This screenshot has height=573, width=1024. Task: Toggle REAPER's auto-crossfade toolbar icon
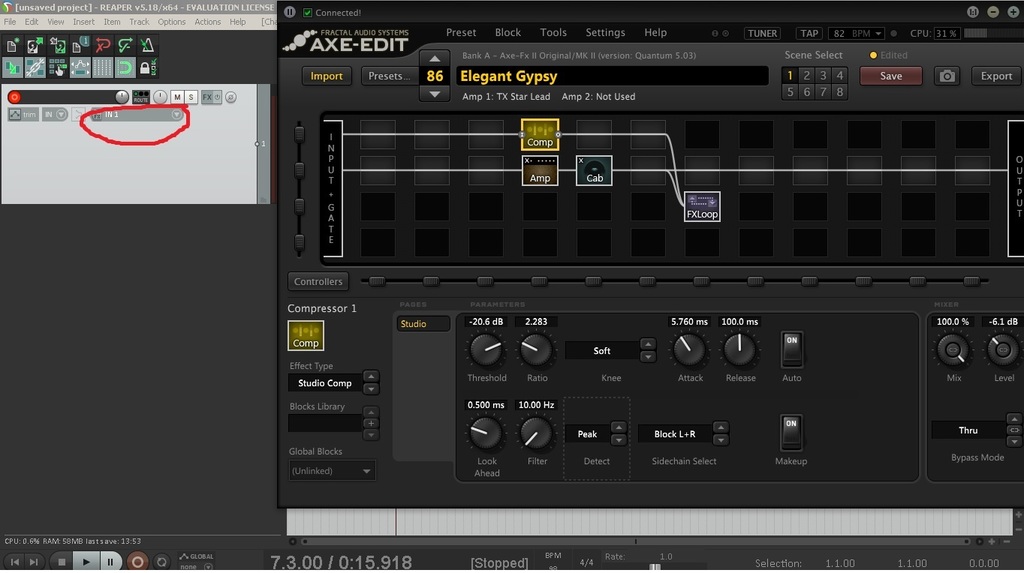12,67
